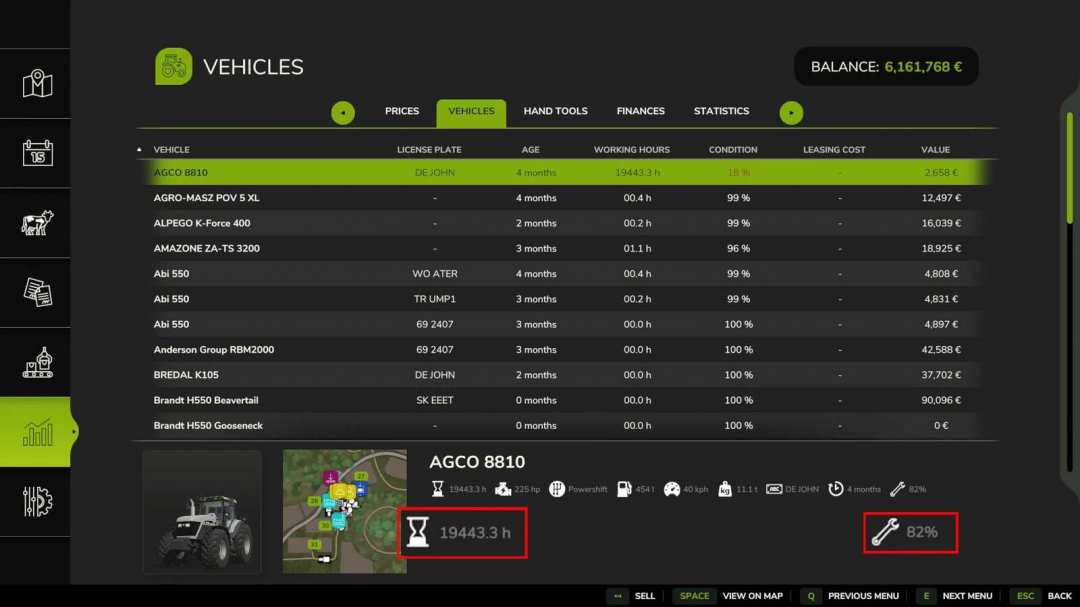Click the fuel tank icon showing 454 l
The width and height of the screenshot is (1080, 607).
tap(621, 489)
